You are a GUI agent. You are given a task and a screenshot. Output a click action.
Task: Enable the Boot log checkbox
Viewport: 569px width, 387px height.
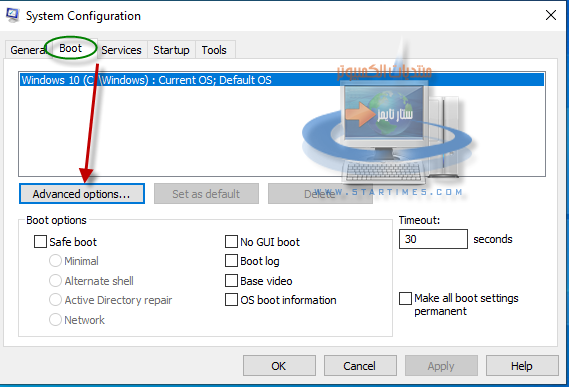(x=231, y=261)
